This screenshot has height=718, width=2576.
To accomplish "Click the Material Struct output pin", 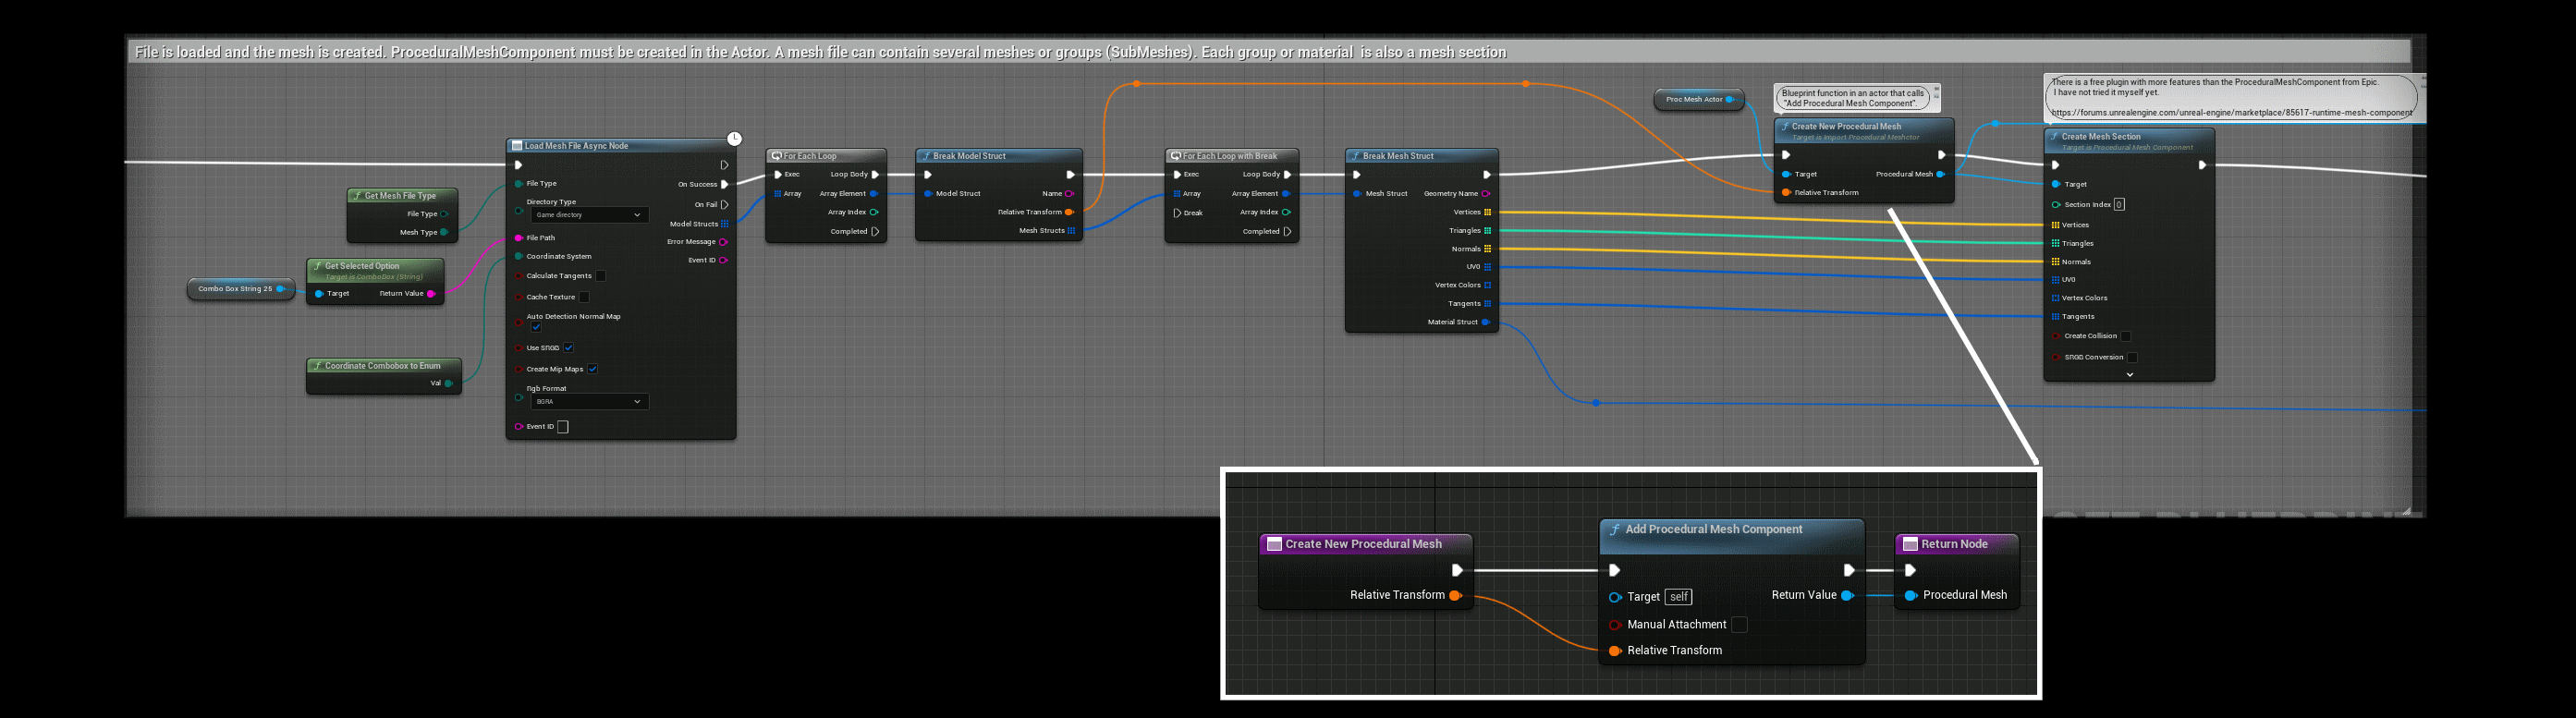I will pyautogui.click(x=1486, y=322).
